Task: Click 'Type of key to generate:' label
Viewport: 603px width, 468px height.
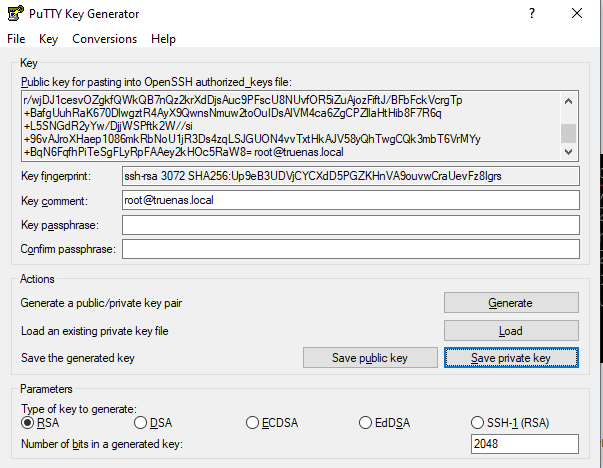Action: 79,408
